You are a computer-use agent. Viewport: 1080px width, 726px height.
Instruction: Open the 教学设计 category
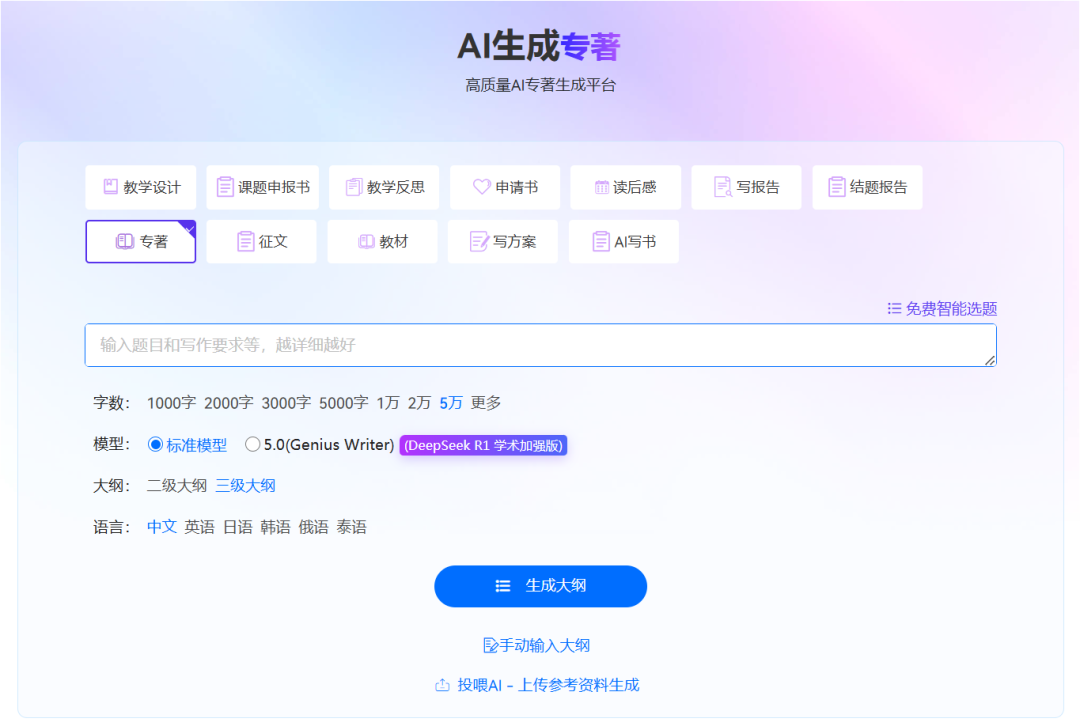tap(141, 187)
